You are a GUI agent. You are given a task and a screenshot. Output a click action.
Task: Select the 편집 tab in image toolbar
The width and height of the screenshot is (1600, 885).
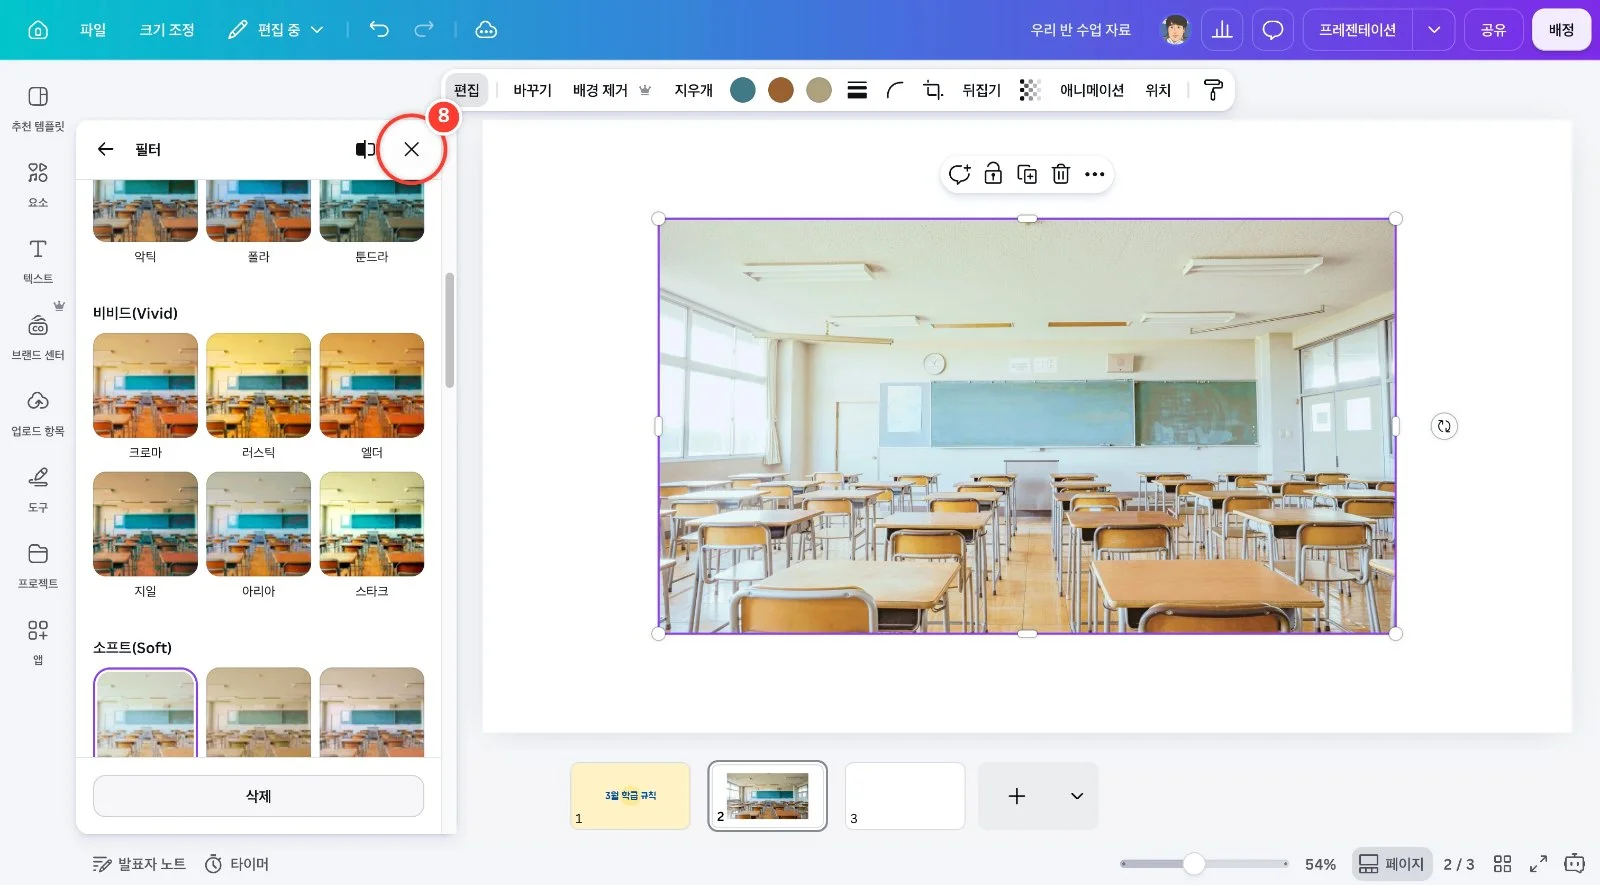(467, 90)
